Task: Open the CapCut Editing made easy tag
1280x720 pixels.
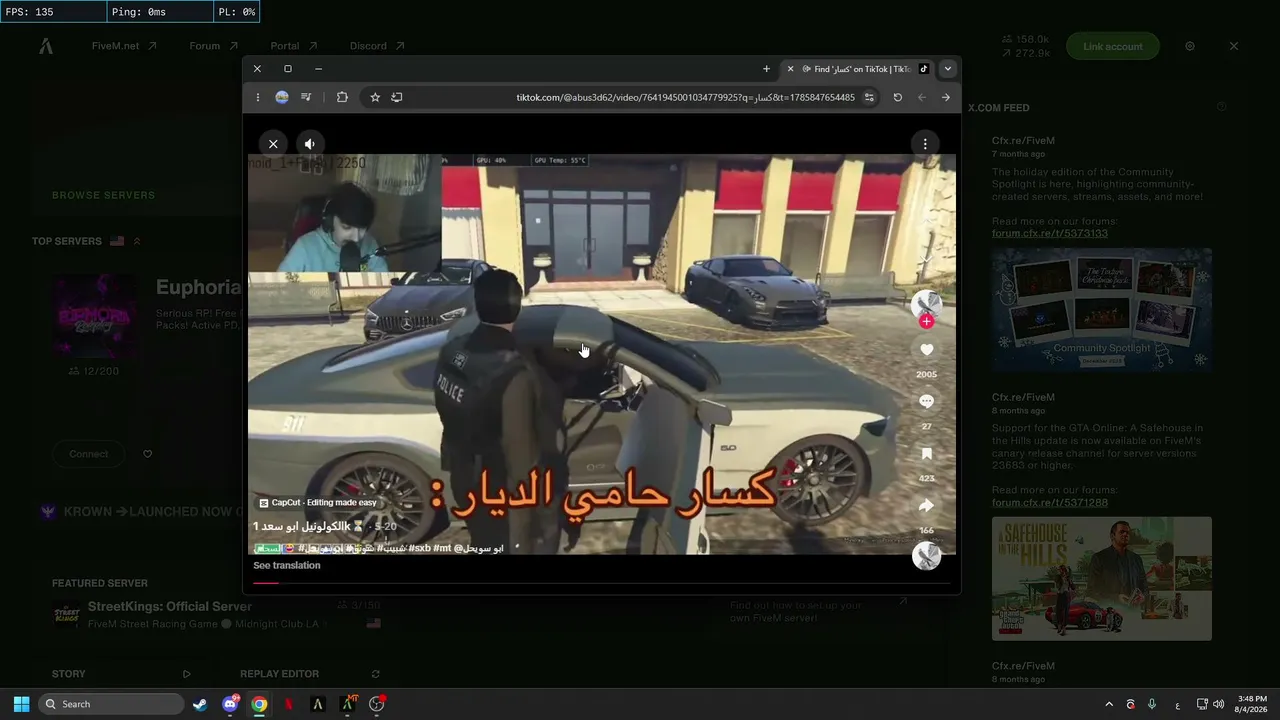Action: 318,503
